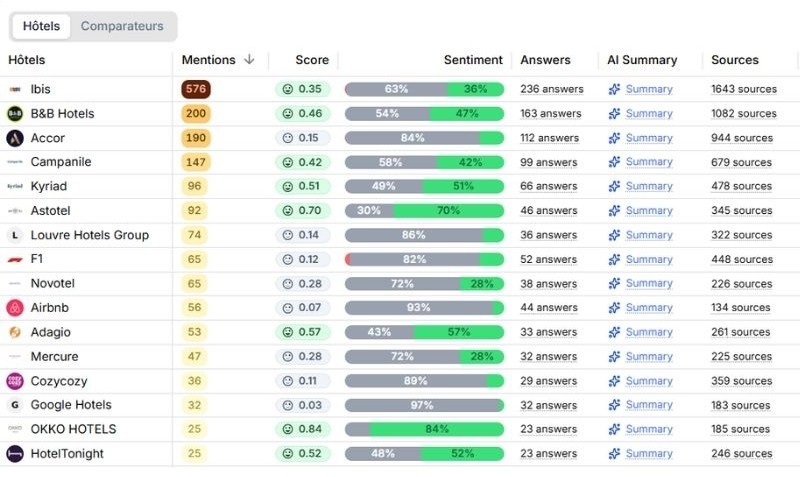800x477 pixels.
Task: Click the Accor logo icon
Action: (x=15, y=138)
